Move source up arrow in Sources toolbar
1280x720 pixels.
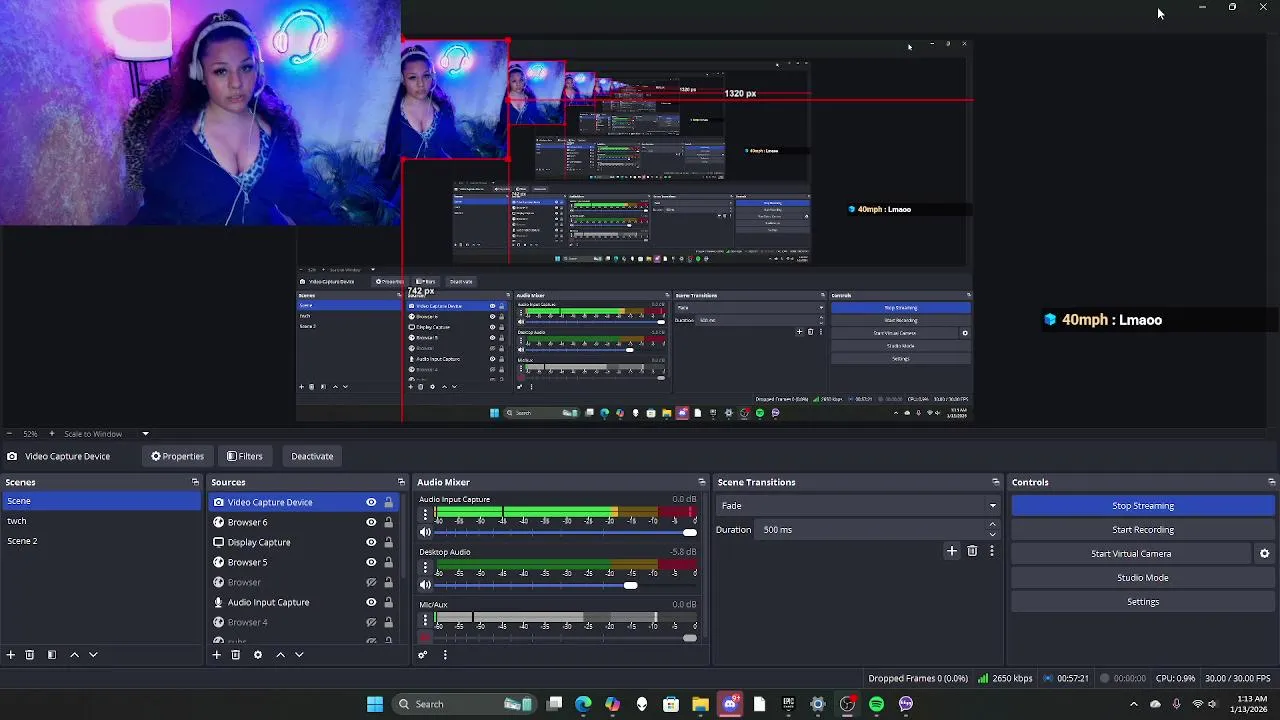(280, 655)
